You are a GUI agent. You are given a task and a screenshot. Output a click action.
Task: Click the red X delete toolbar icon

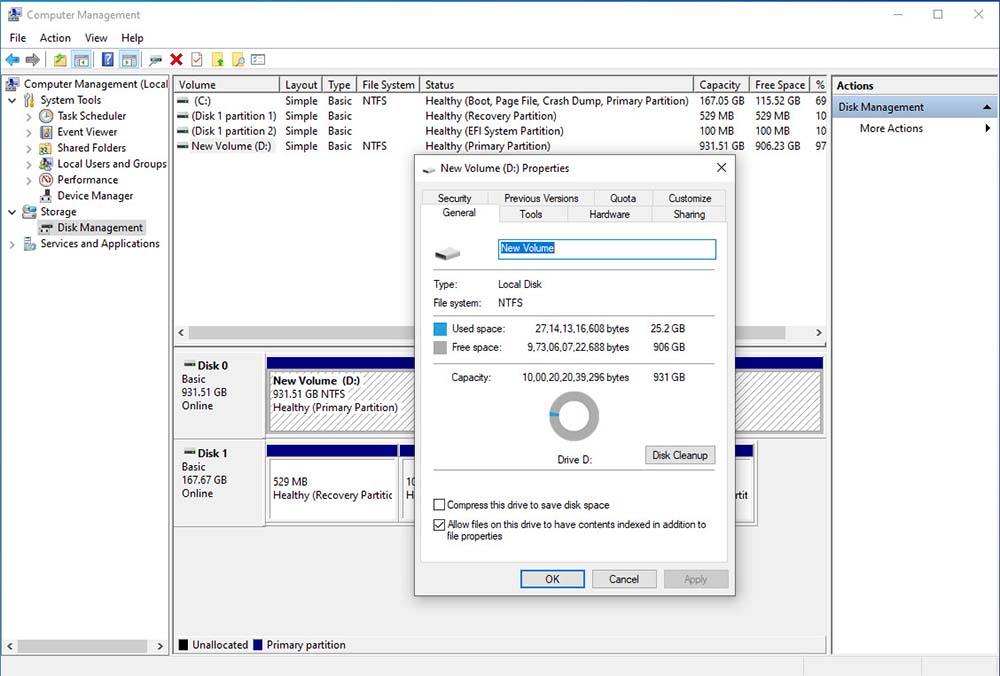pos(176,60)
